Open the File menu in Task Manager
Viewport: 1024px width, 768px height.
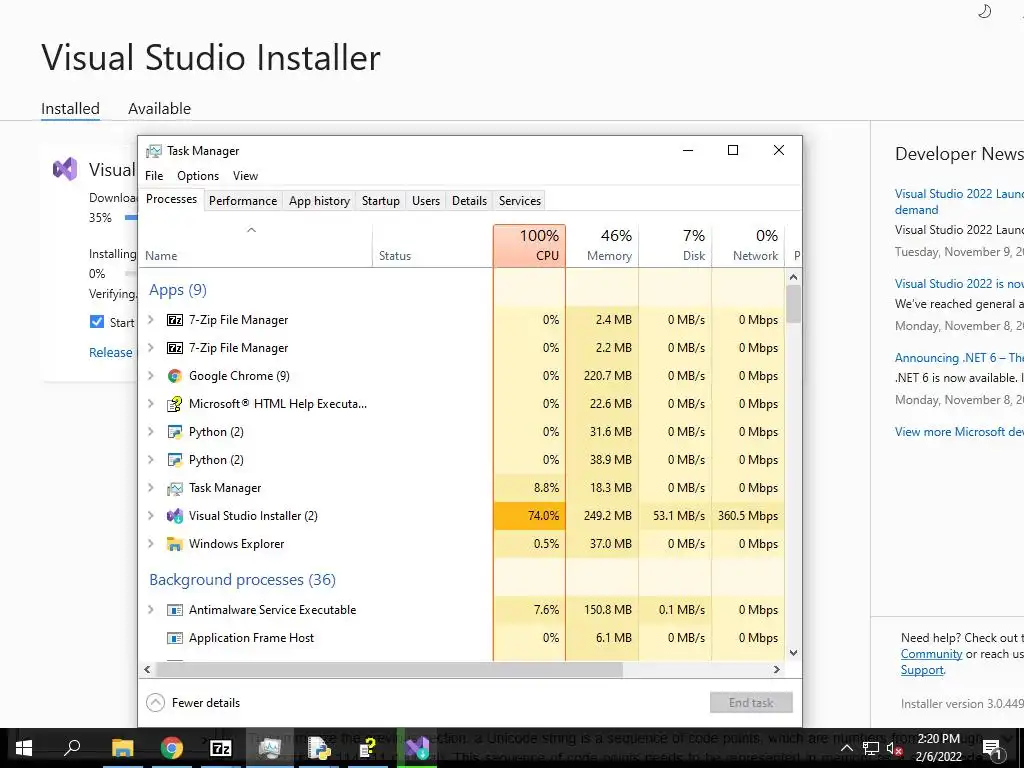pos(154,176)
